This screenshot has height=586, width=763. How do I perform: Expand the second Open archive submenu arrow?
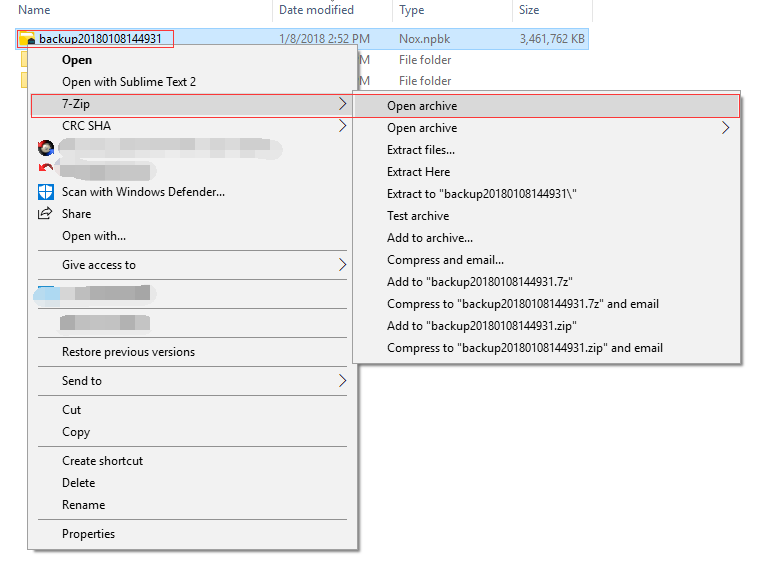pyautogui.click(x=726, y=128)
